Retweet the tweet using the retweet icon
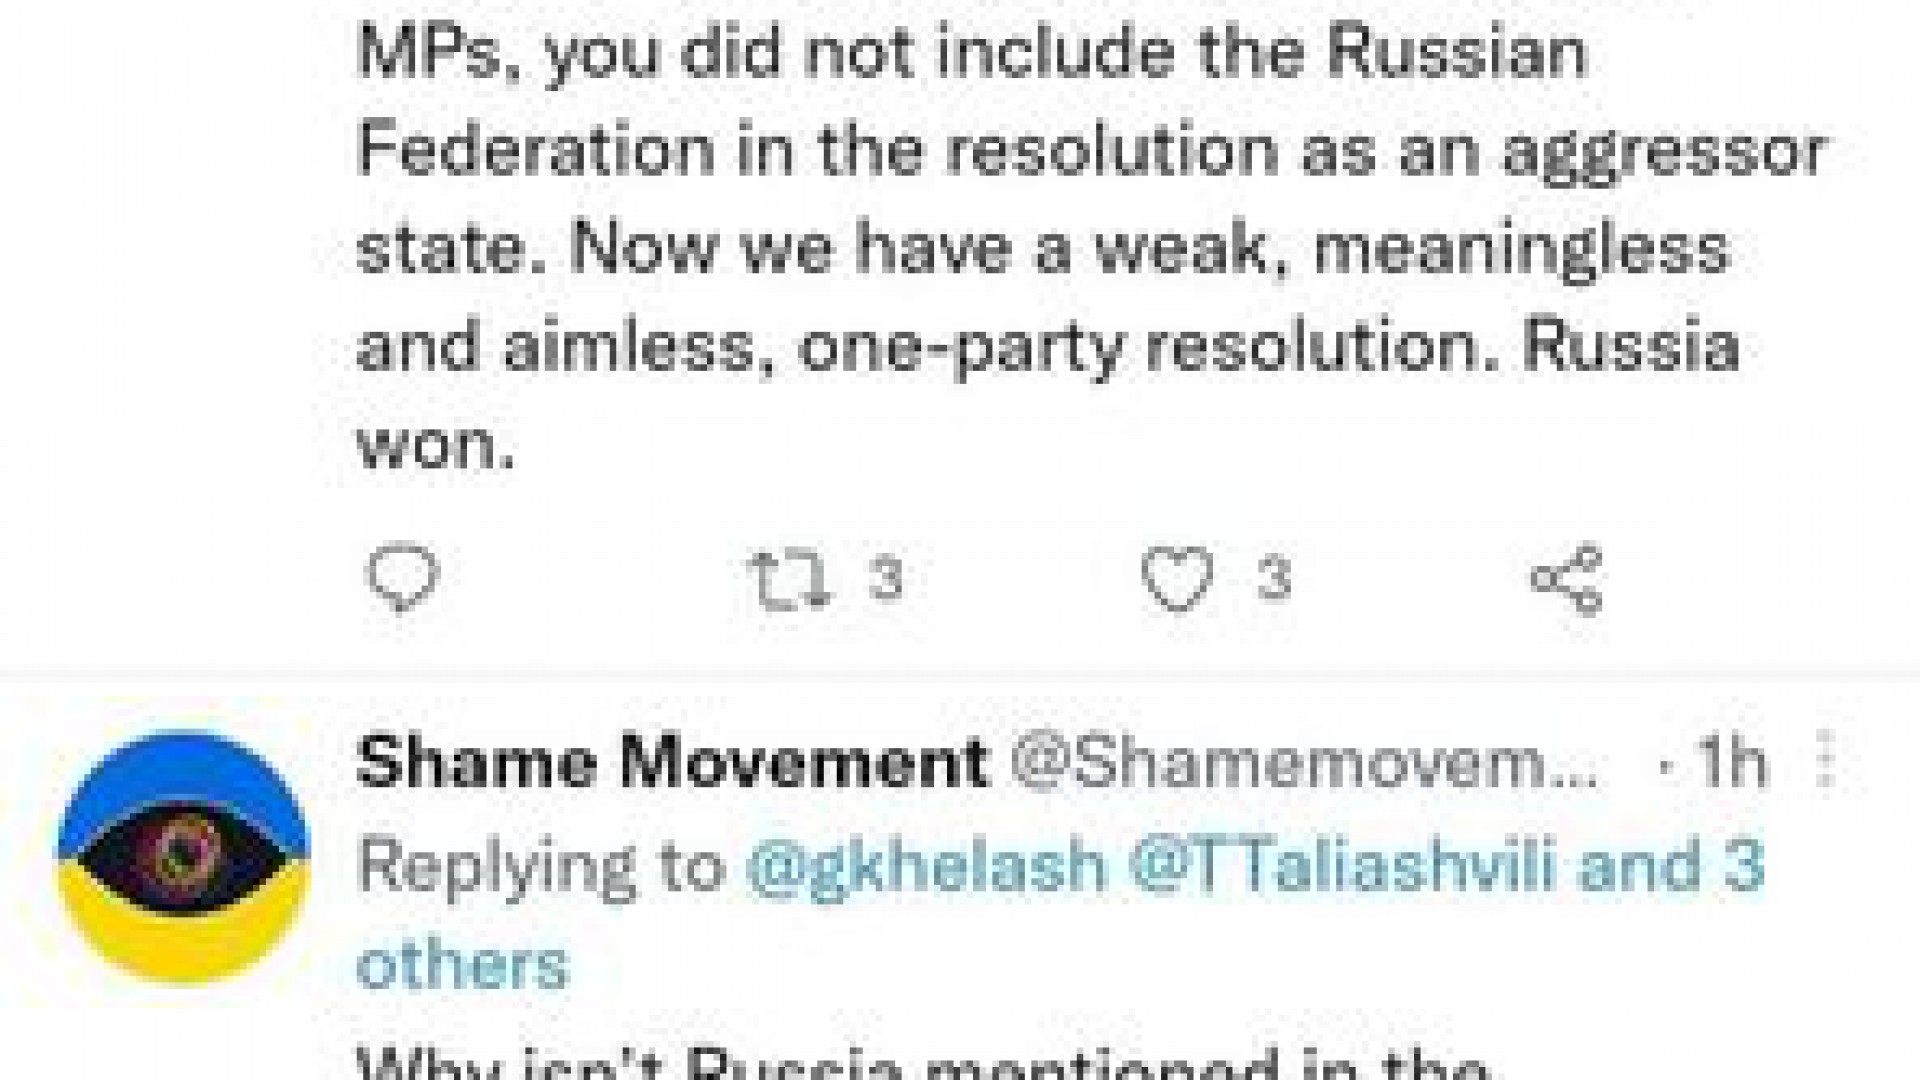The width and height of the screenshot is (1920, 1080). 790,578
